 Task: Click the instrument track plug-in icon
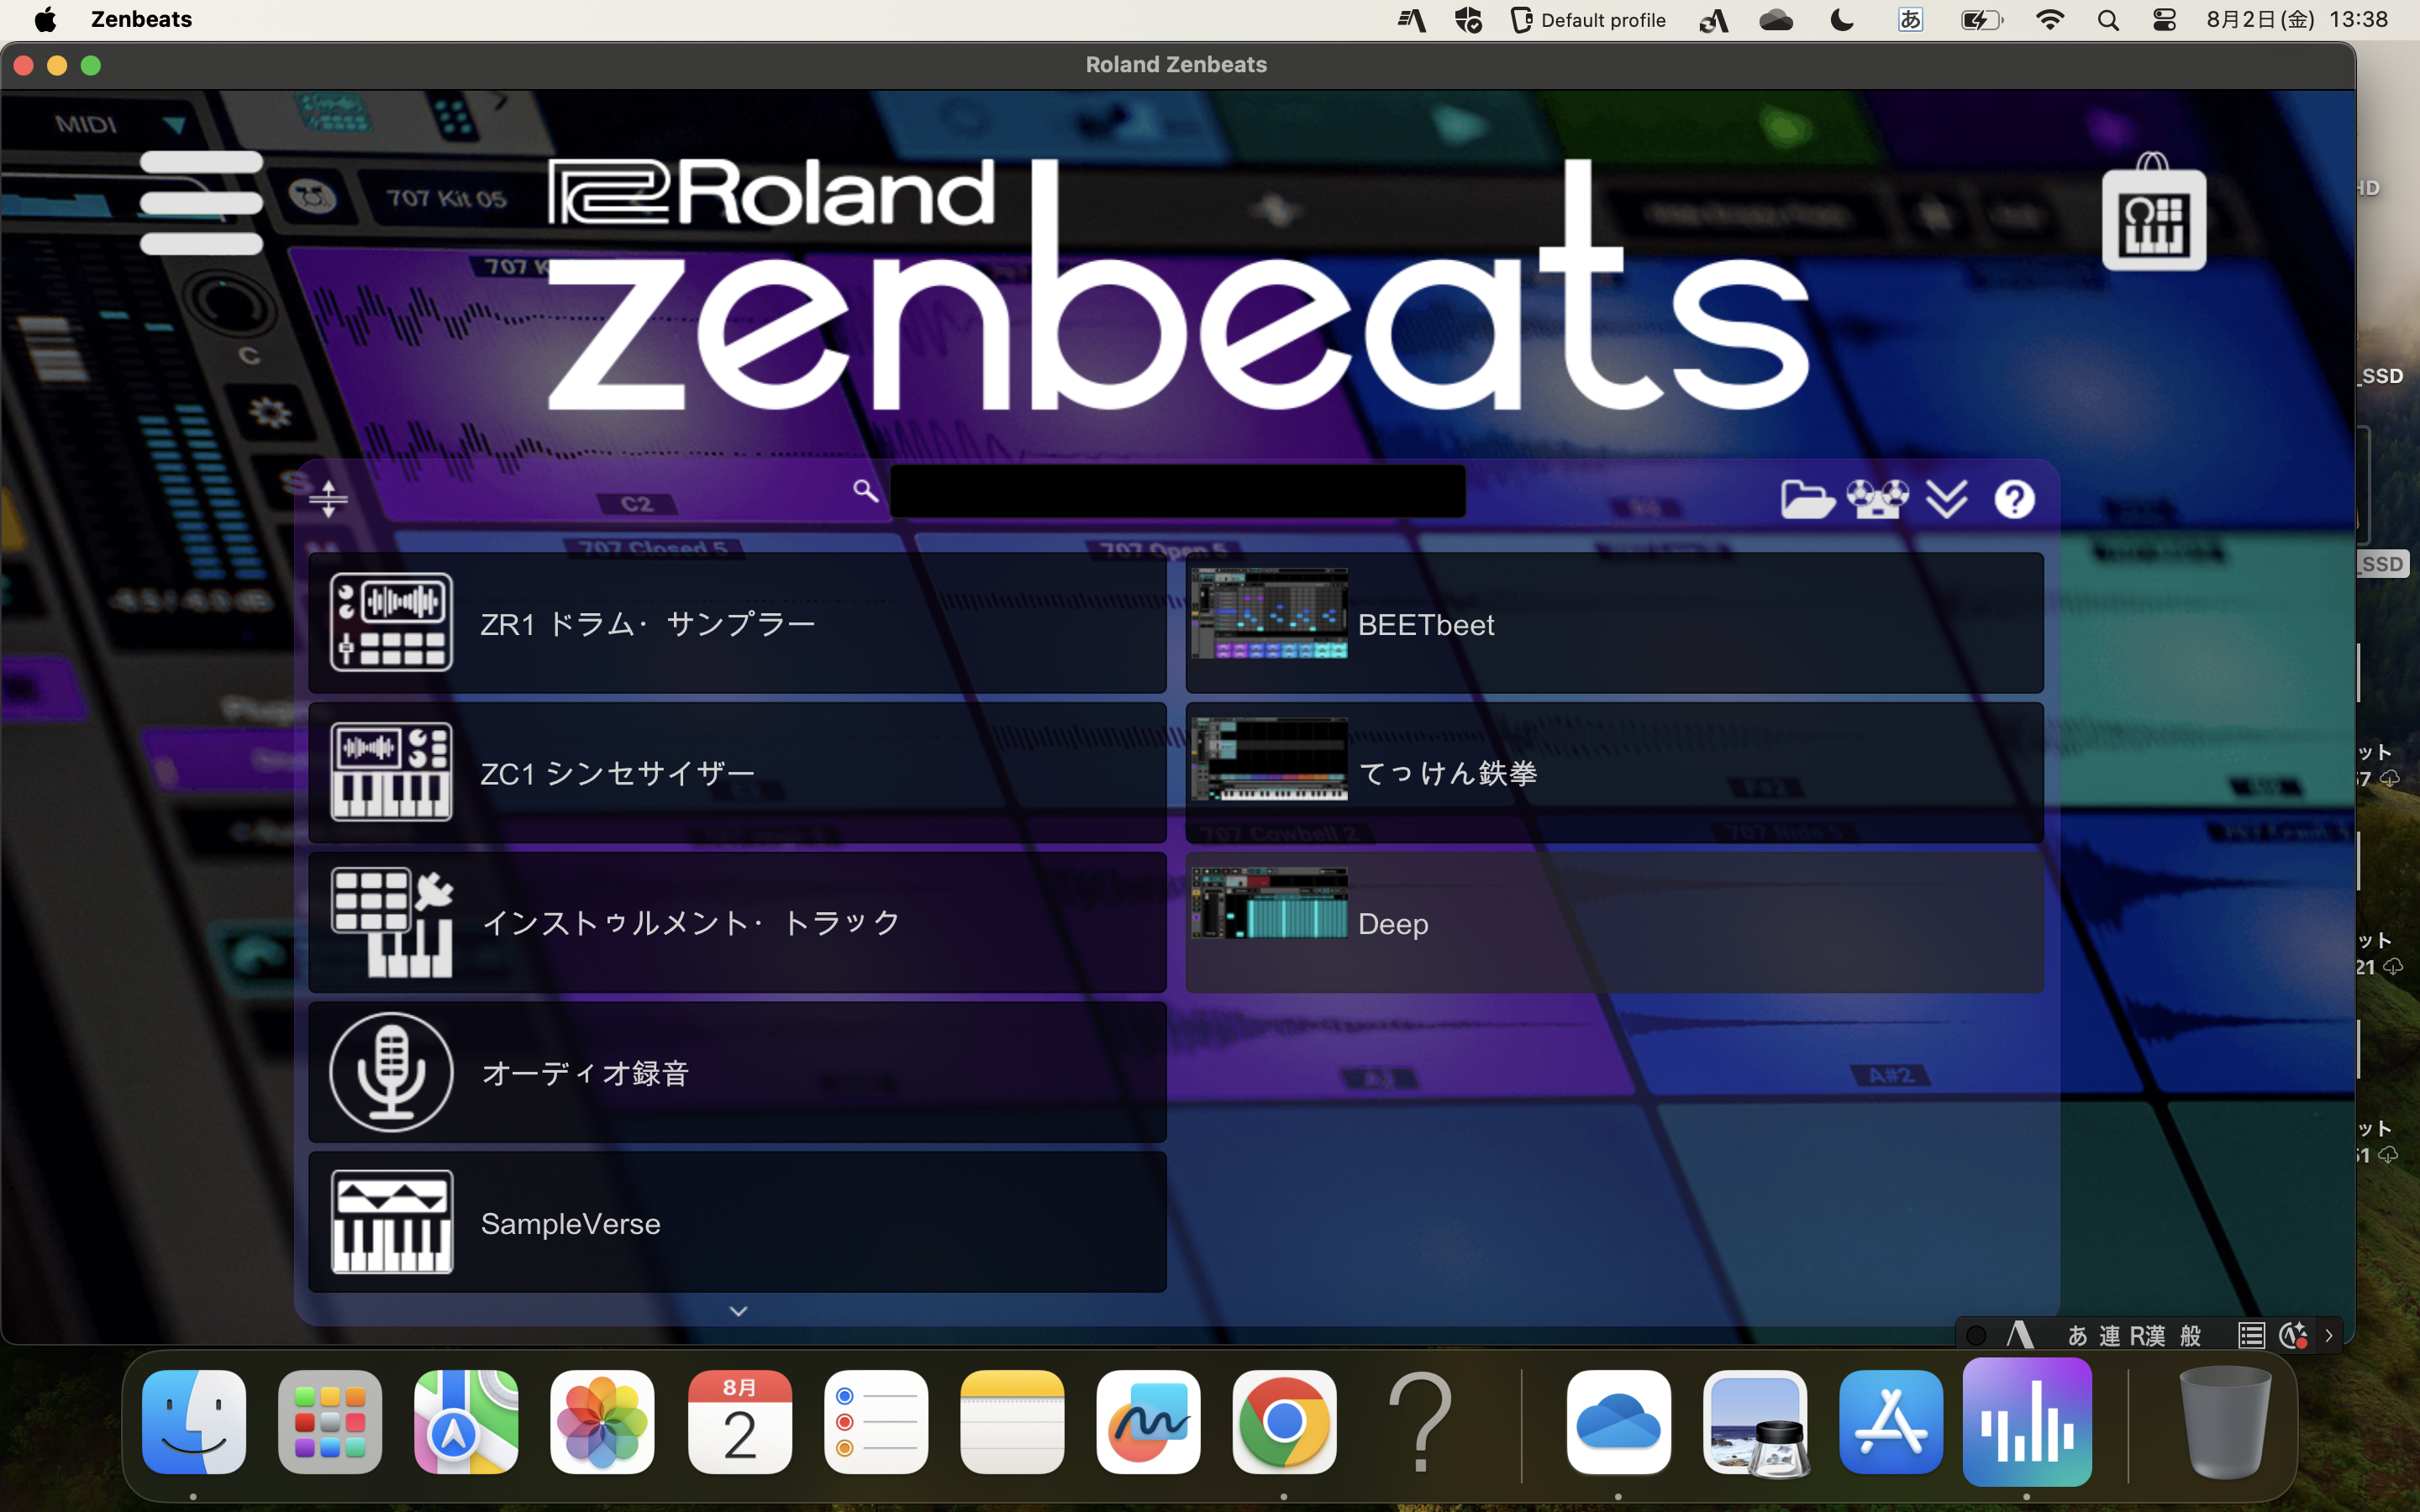[x=391, y=922]
